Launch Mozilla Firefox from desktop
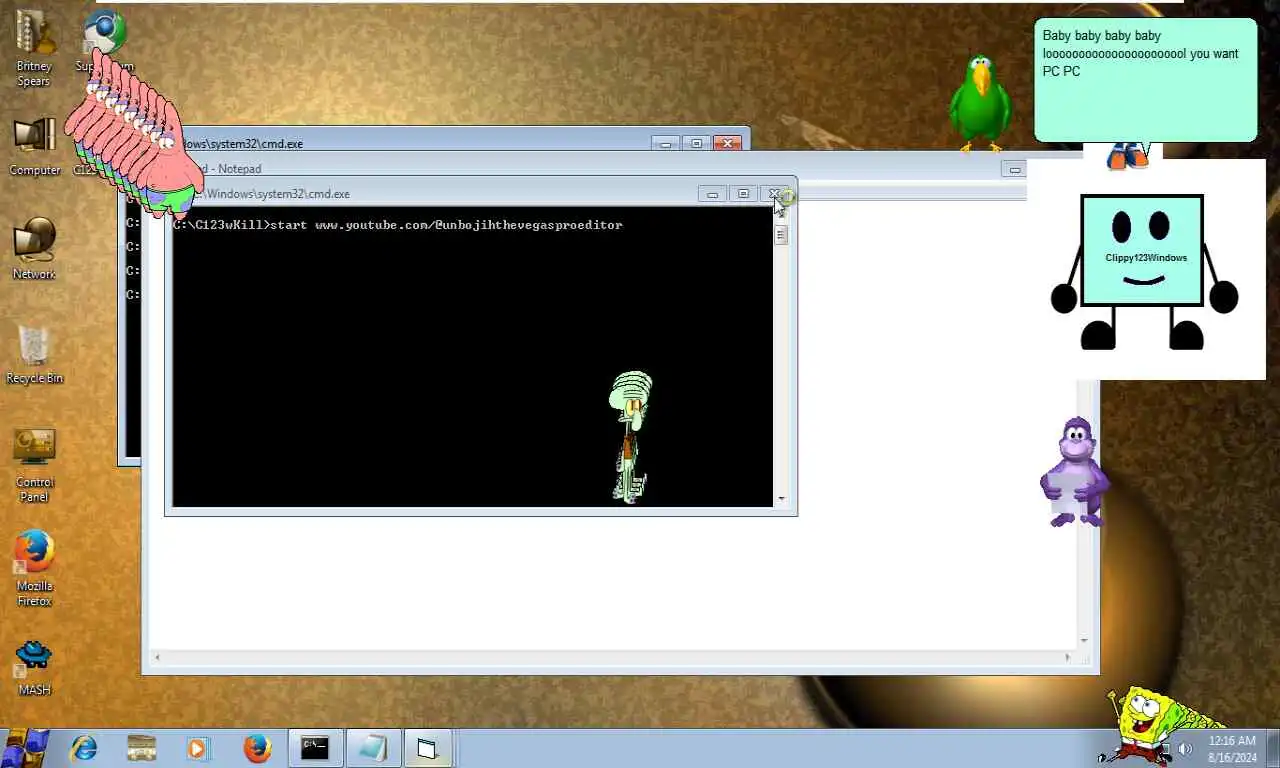Viewport: 1280px width, 768px height. coord(35,568)
